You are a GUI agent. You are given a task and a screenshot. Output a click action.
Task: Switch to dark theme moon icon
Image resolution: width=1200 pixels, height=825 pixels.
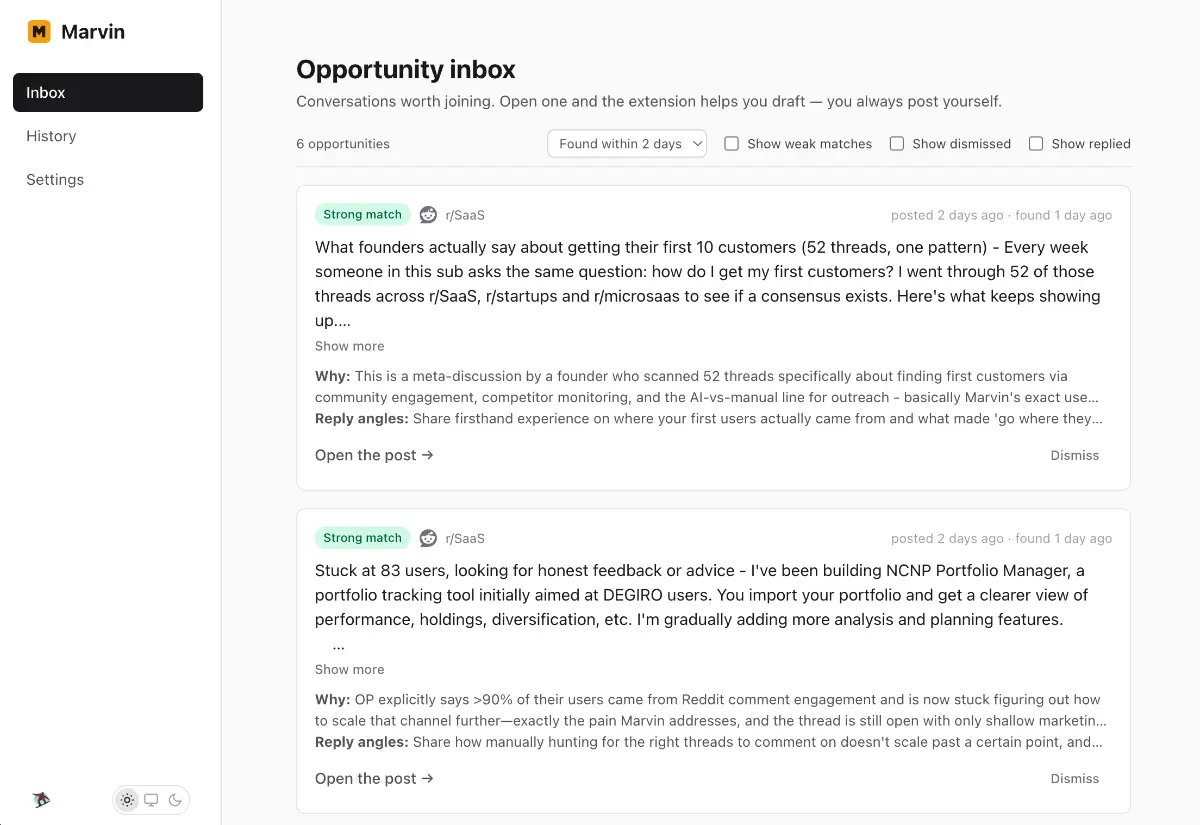point(175,800)
